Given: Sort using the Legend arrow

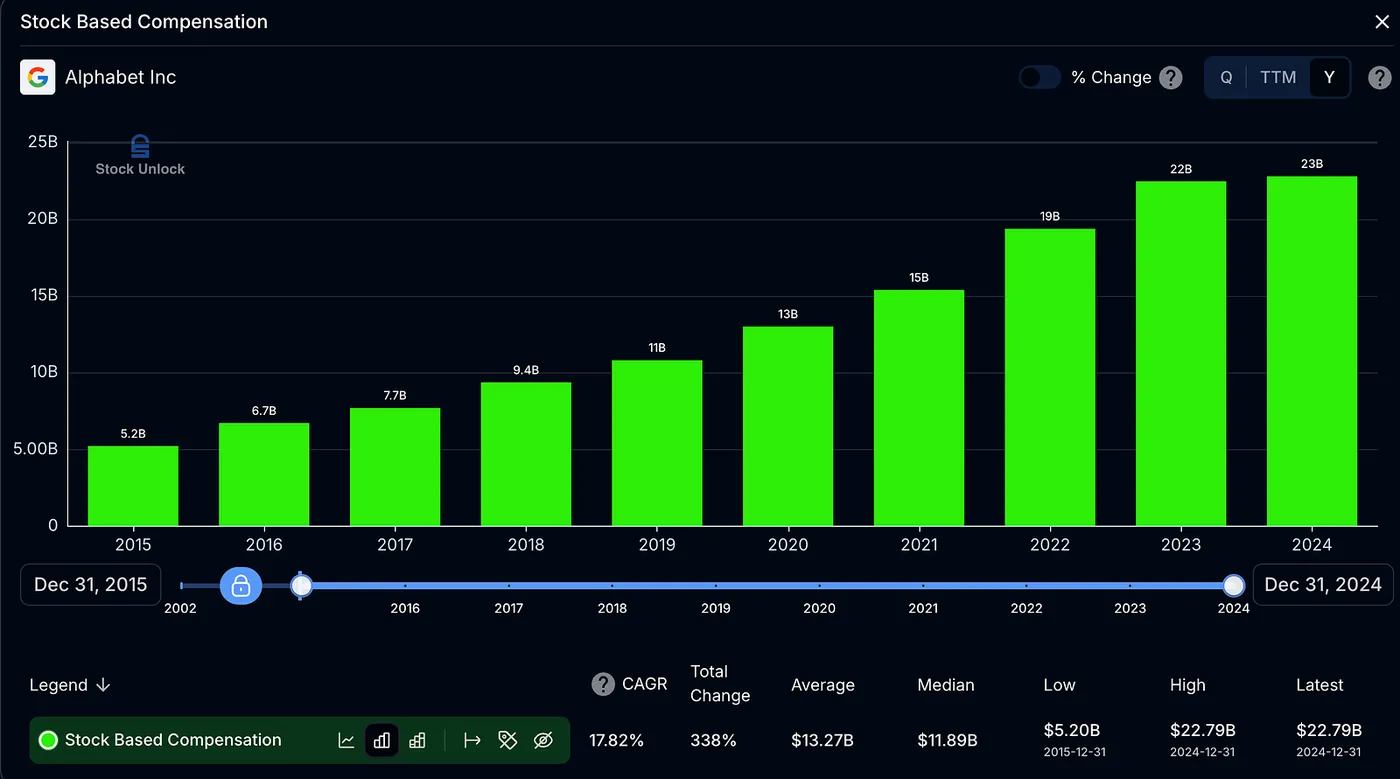Looking at the screenshot, I should click(x=103, y=685).
